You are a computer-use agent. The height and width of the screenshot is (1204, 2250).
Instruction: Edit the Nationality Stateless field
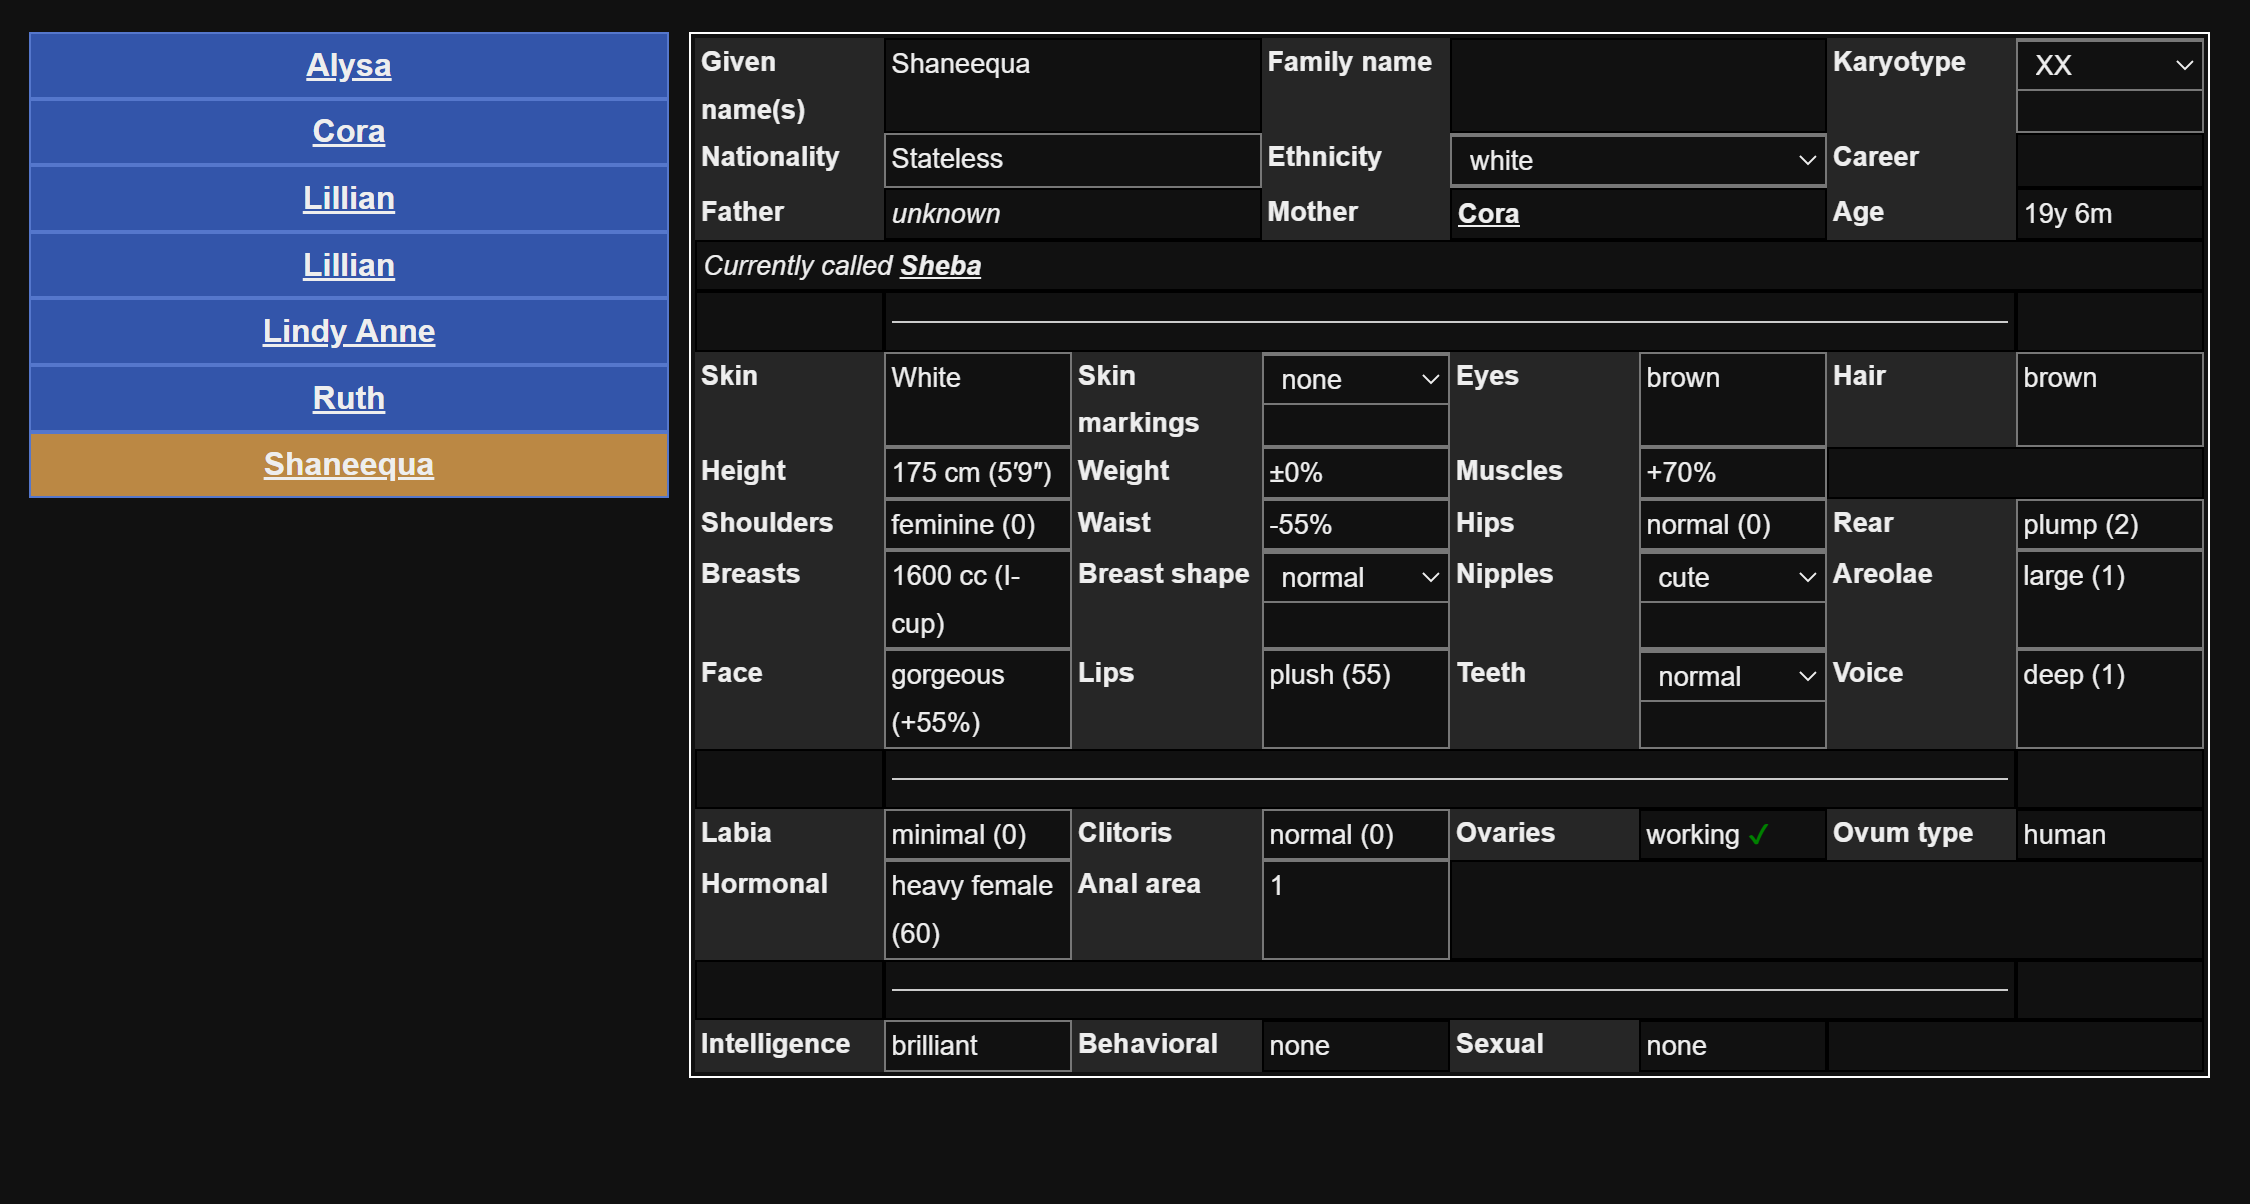[x=1071, y=159]
